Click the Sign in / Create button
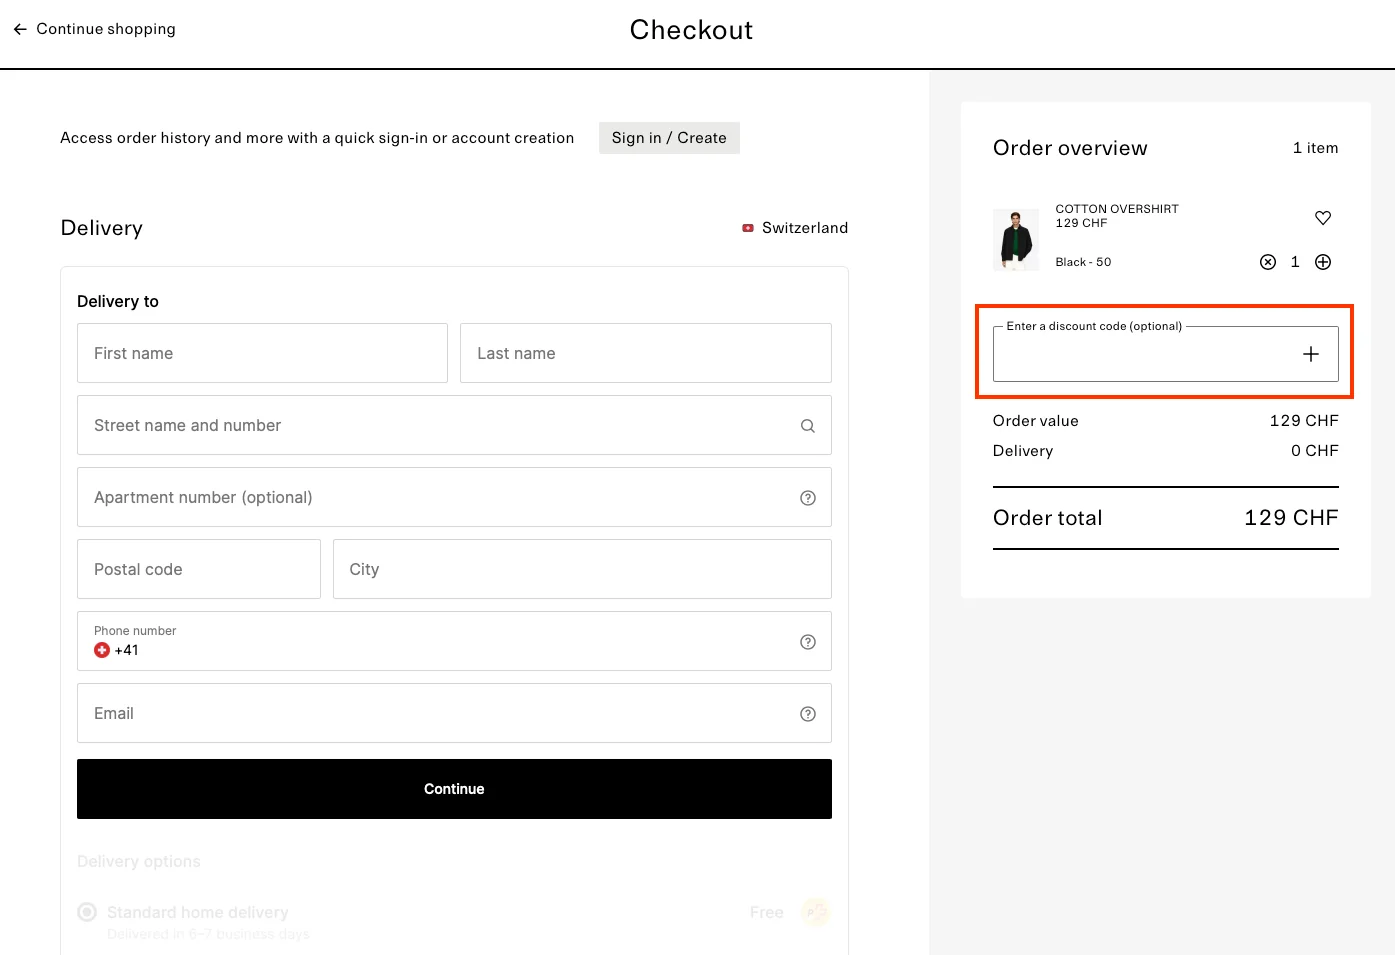This screenshot has height=955, width=1395. coord(668,137)
